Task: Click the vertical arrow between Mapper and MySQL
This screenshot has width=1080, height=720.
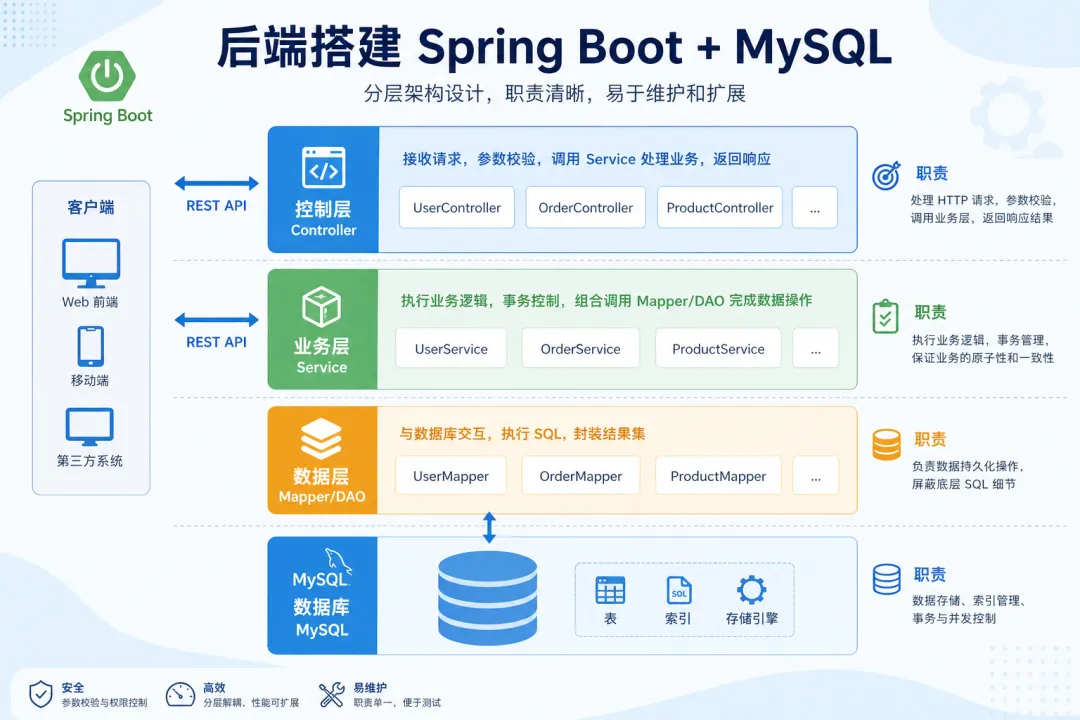Action: pos(489,527)
